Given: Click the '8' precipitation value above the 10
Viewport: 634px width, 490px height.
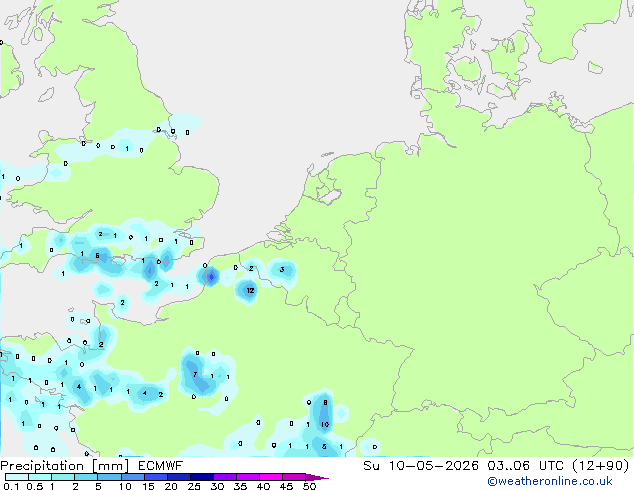Looking at the screenshot, I should pos(325,403).
